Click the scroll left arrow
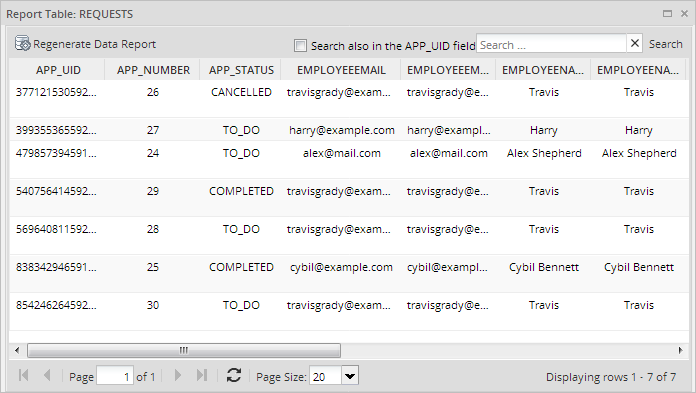 coord(17,350)
